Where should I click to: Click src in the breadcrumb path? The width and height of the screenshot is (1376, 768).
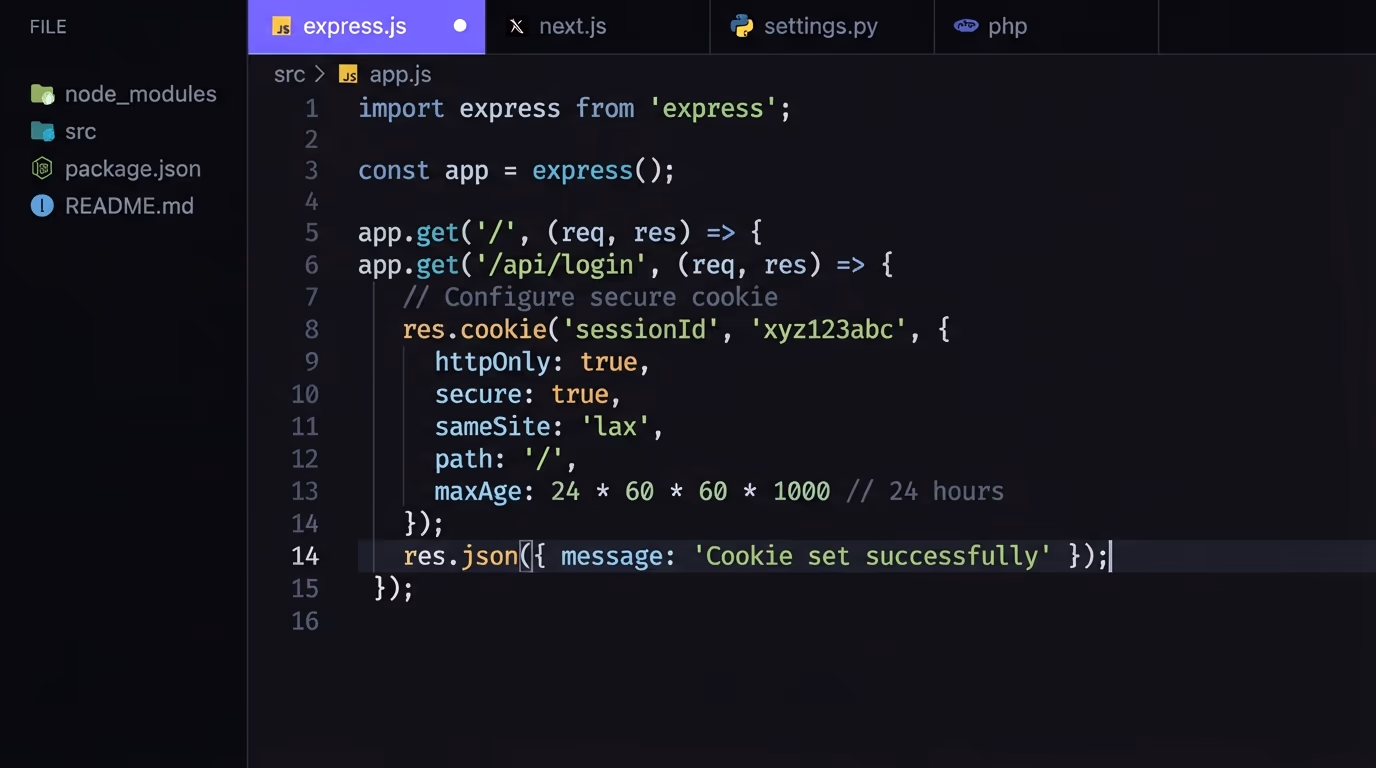point(289,74)
